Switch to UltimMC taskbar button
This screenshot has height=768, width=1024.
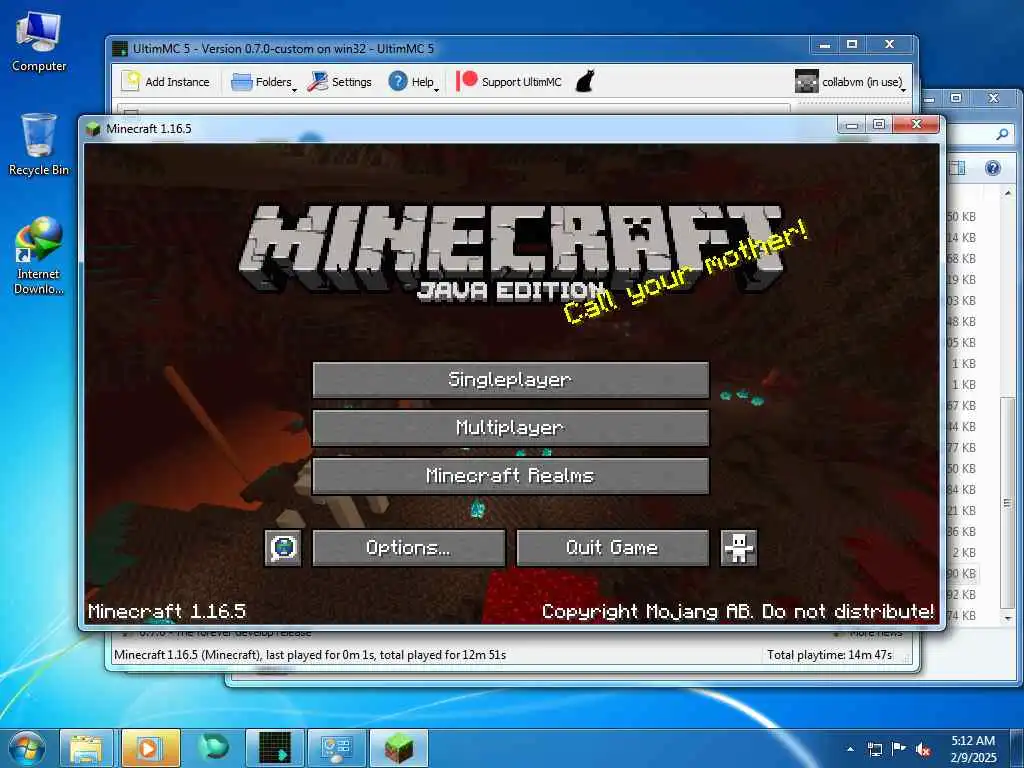pyautogui.click(x=274, y=748)
